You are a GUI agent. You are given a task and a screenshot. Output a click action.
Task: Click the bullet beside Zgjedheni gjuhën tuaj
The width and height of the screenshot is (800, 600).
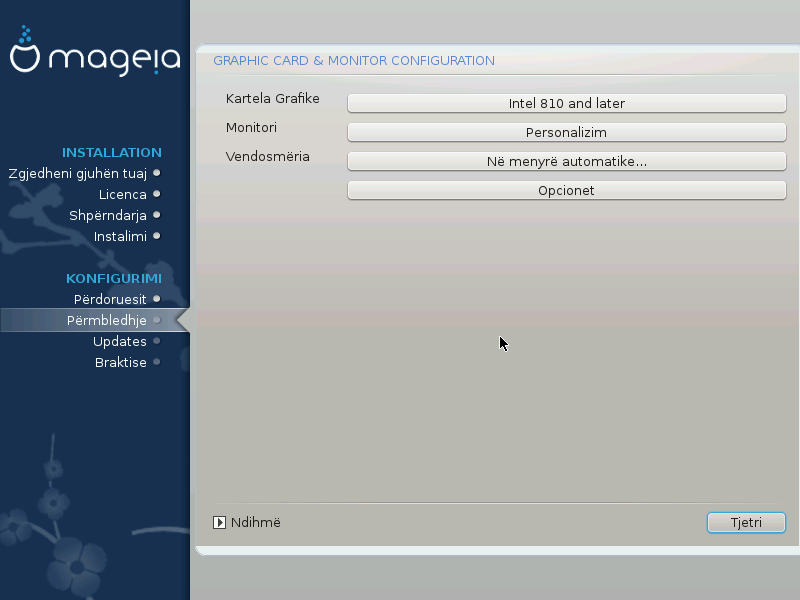(156, 173)
